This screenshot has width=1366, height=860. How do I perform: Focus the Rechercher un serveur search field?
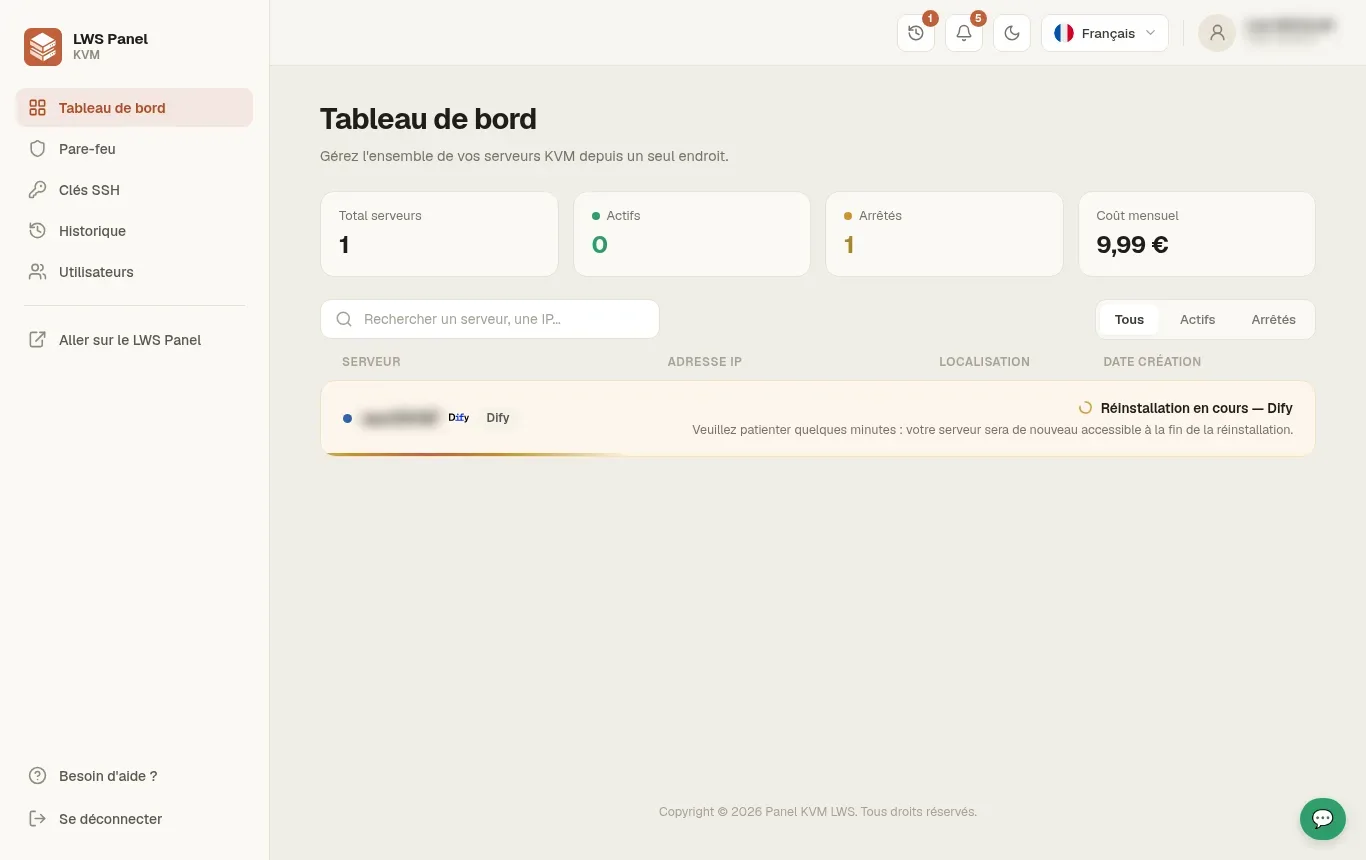pos(490,319)
